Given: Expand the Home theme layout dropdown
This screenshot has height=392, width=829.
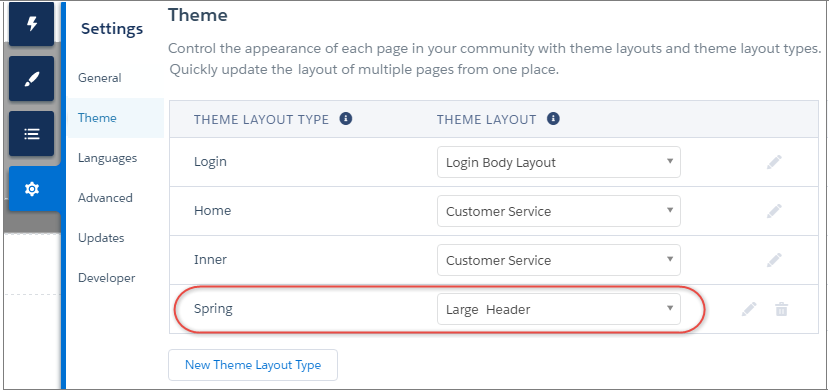Looking at the screenshot, I should pyautogui.click(x=559, y=211).
